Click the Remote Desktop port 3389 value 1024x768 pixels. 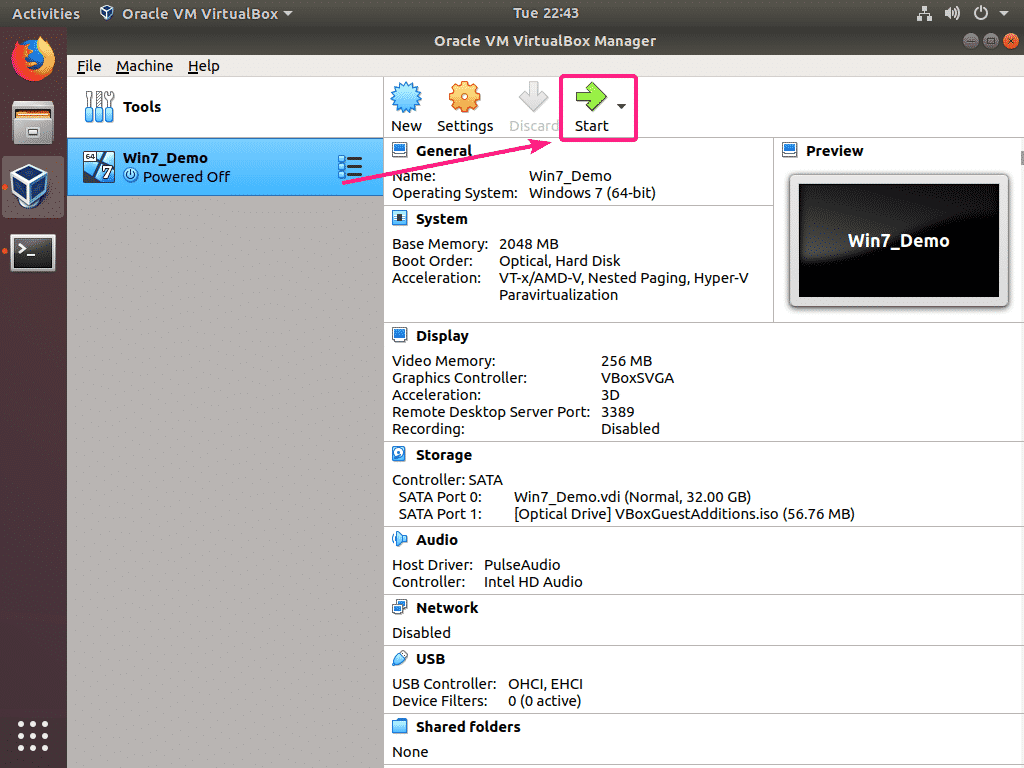click(x=617, y=412)
